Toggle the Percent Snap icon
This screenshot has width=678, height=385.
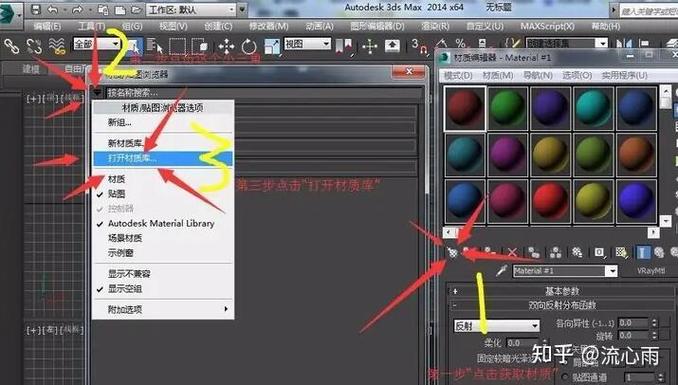coord(460,43)
